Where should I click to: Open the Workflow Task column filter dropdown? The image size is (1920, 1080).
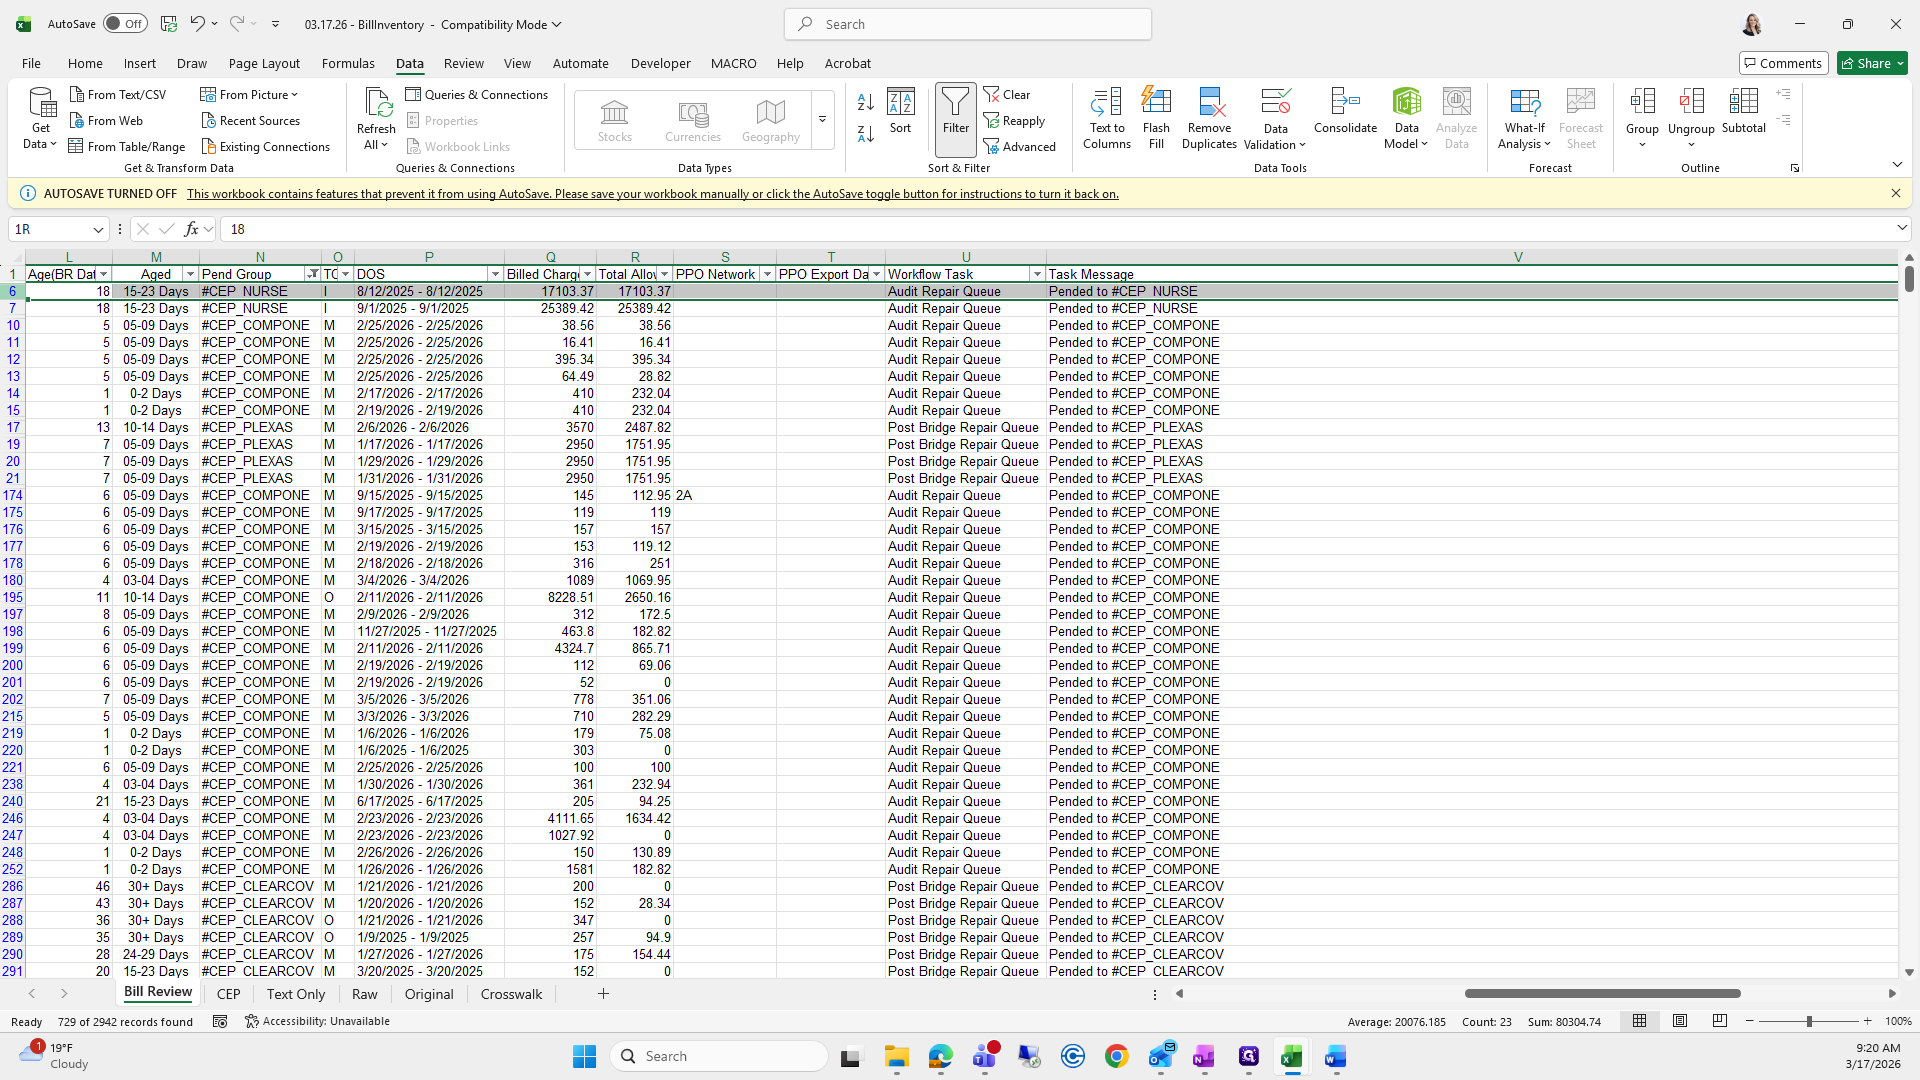point(1036,274)
